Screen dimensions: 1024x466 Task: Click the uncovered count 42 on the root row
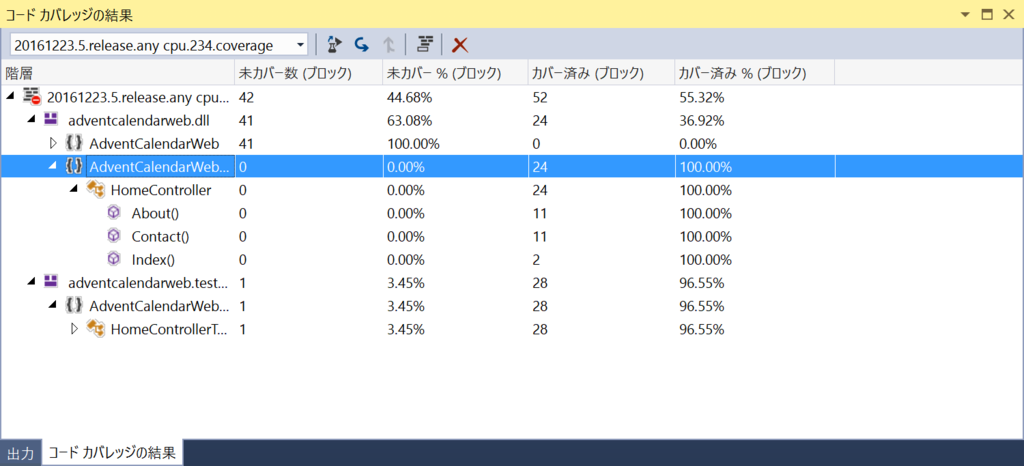coord(246,97)
